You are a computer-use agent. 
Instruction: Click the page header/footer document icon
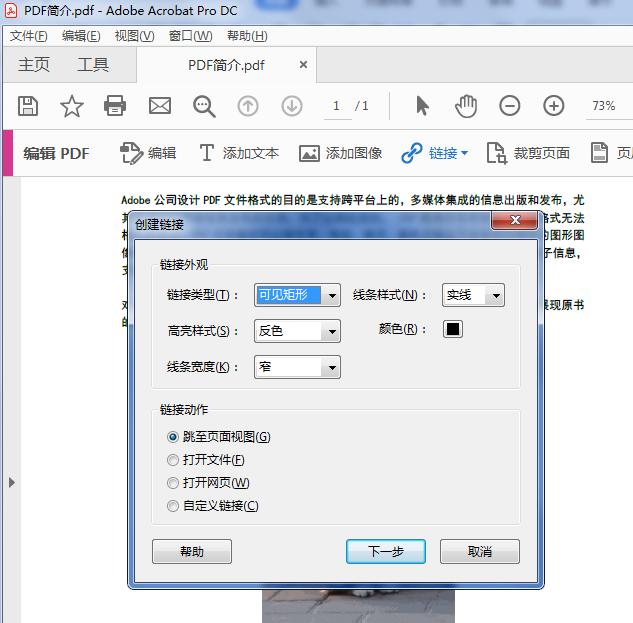click(599, 153)
